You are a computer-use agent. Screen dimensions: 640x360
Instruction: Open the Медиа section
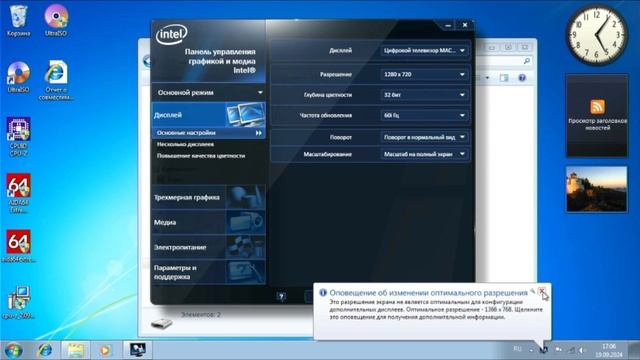(x=209, y=222)
